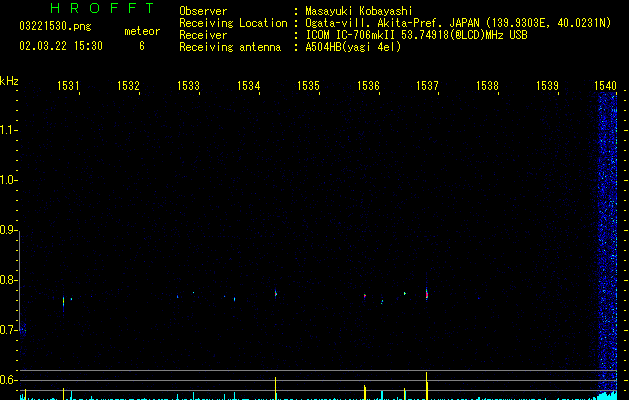Viewport: 629px width, 400px height.
Task: Click the tallest yellow amplitude spike near 1537
Action: tap(426, 386)
